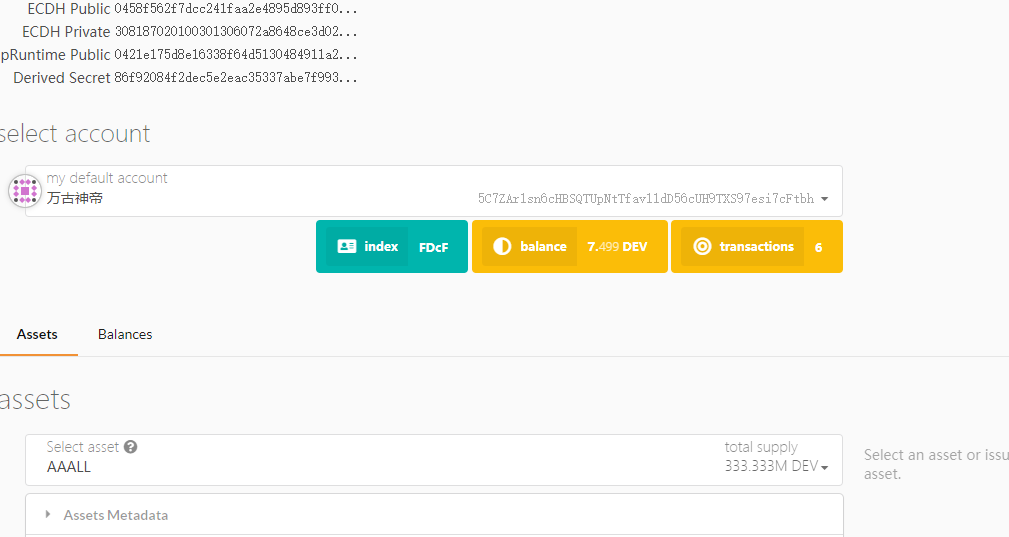The image size is (1009, 537).
Task: Click the account address starting with 5C7ZAr
Action: tap(645, 199)
